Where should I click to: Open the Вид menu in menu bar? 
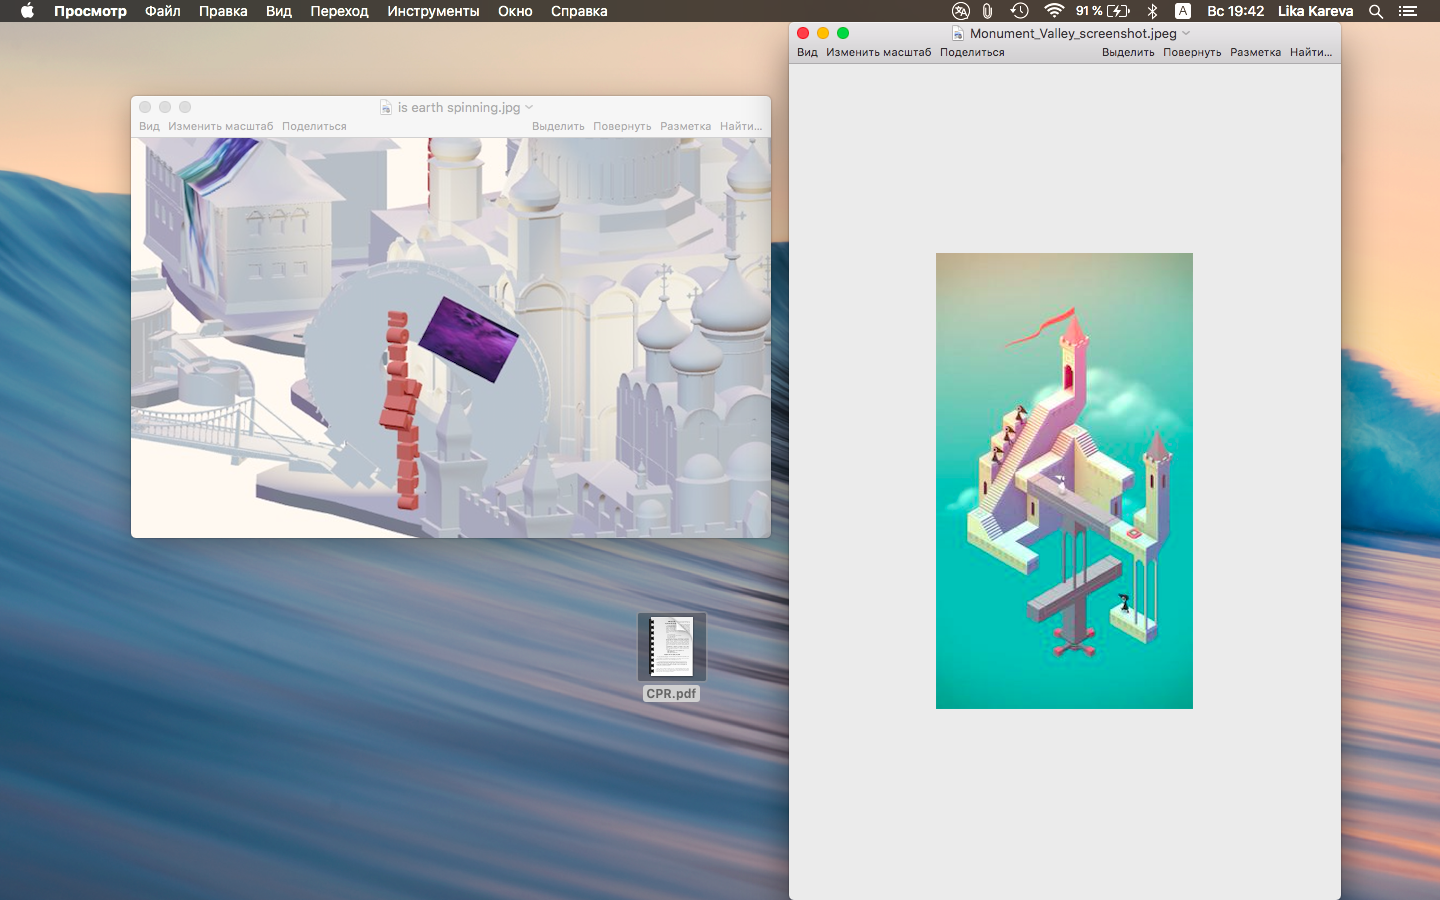(279, 11)
